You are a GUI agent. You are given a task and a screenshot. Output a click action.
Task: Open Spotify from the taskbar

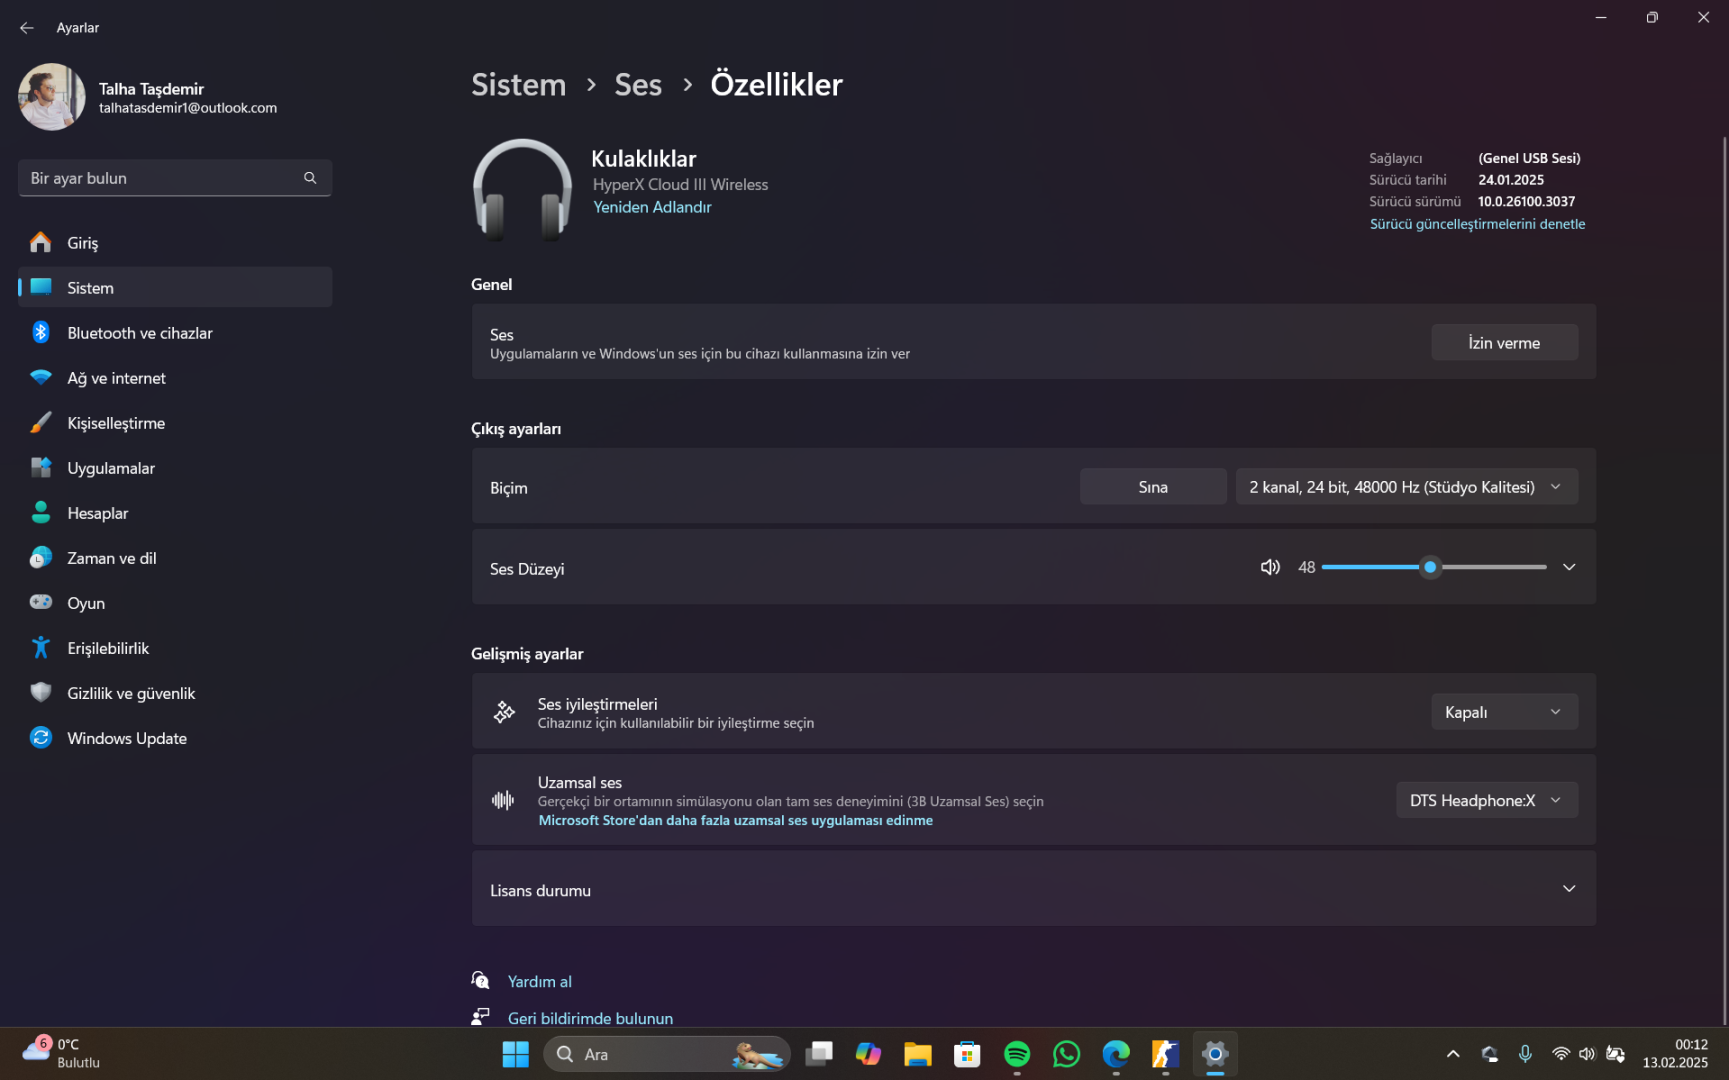(x=1017, y=1054)
